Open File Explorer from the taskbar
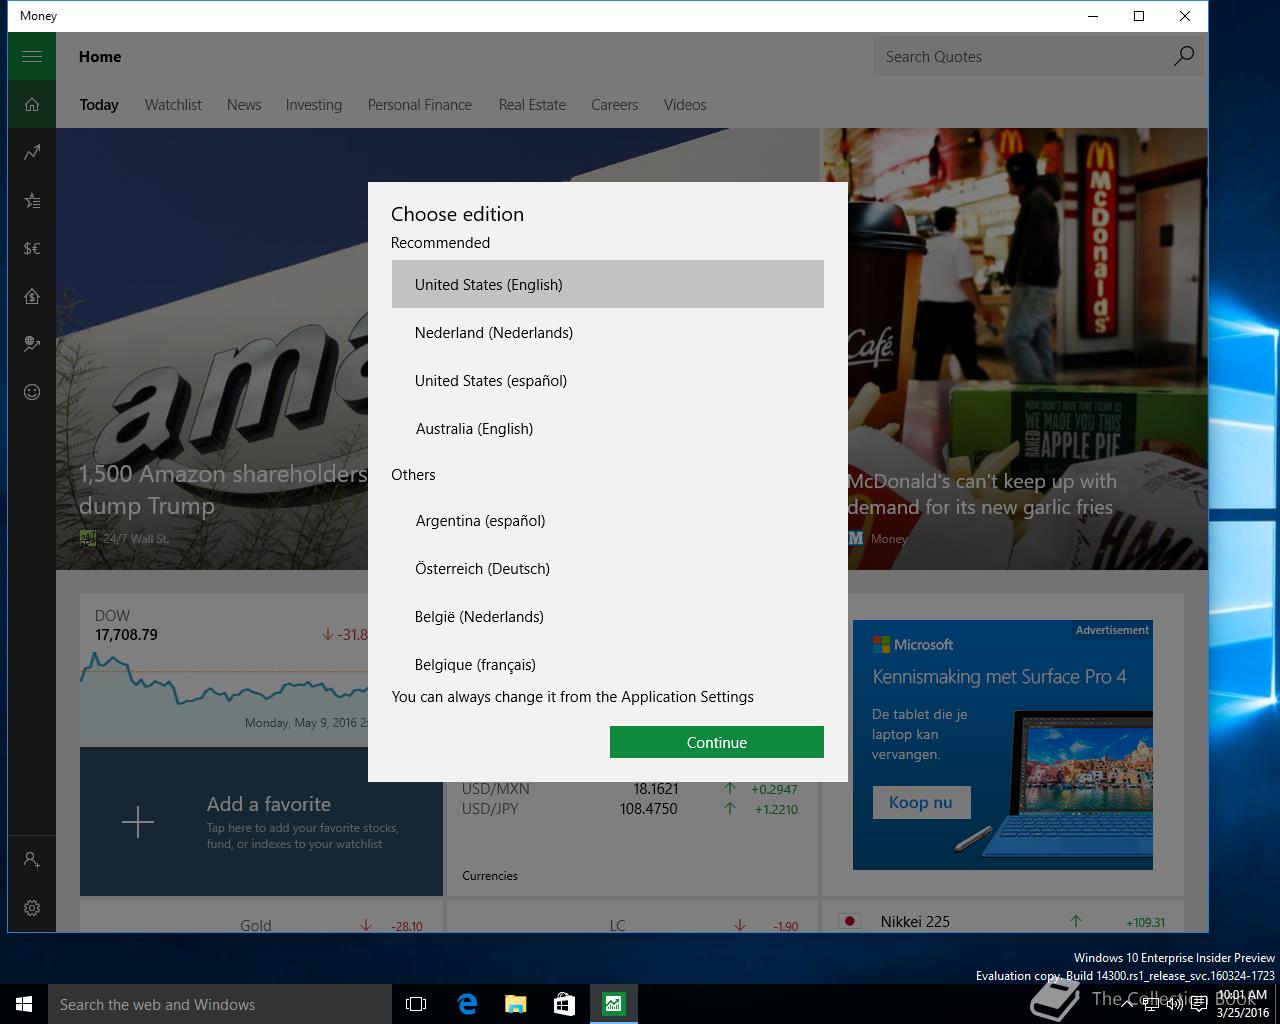The image size is (1280, 1024). tap(515, 1004)
